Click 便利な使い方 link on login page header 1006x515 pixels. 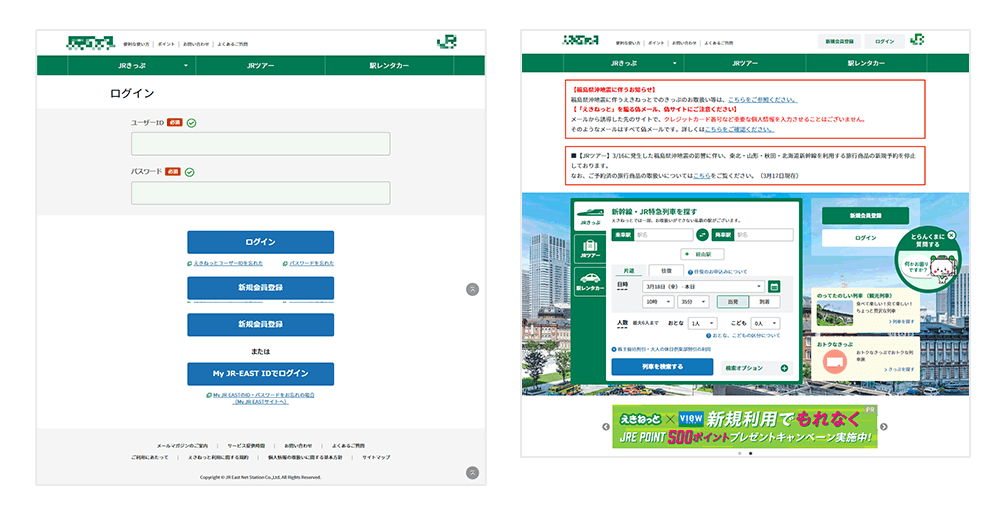[x=136, y=44]
